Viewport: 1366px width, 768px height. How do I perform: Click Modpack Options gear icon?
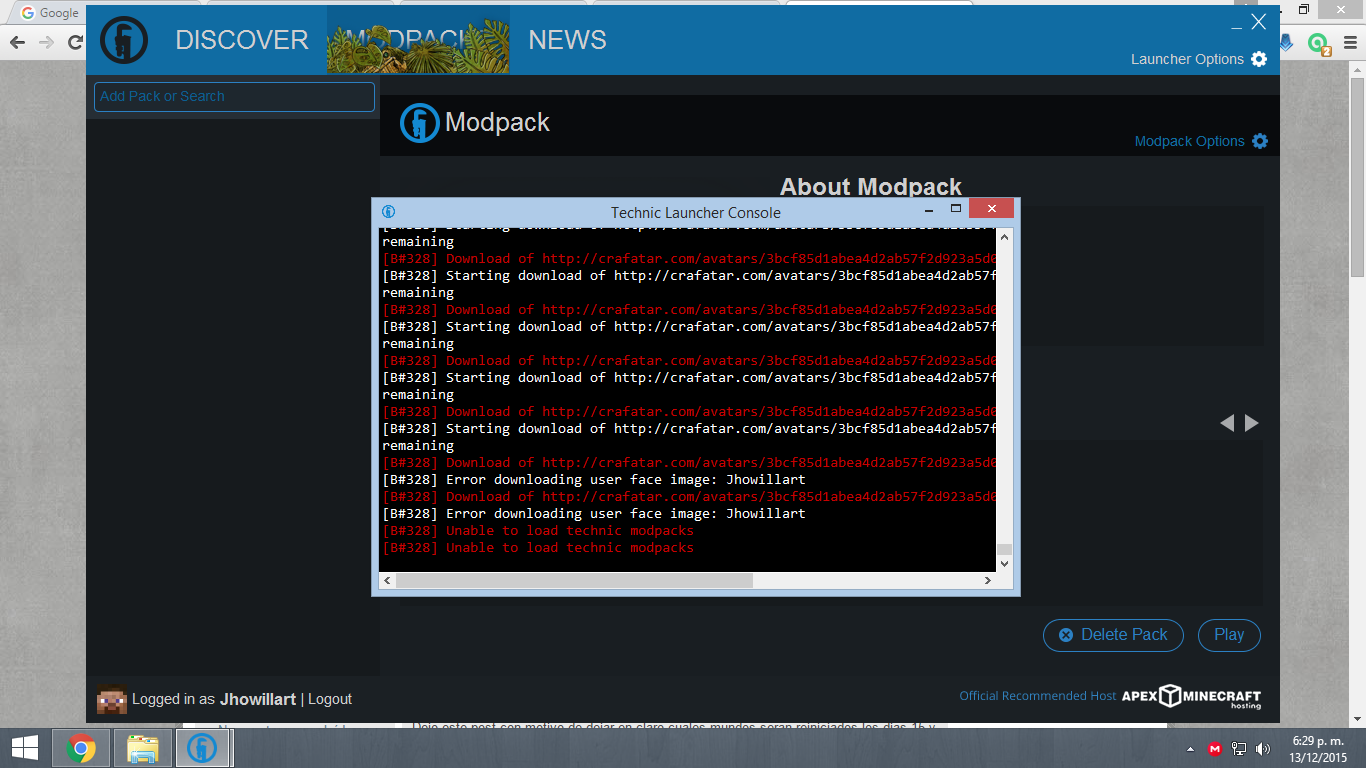(x=1260, y=141)
